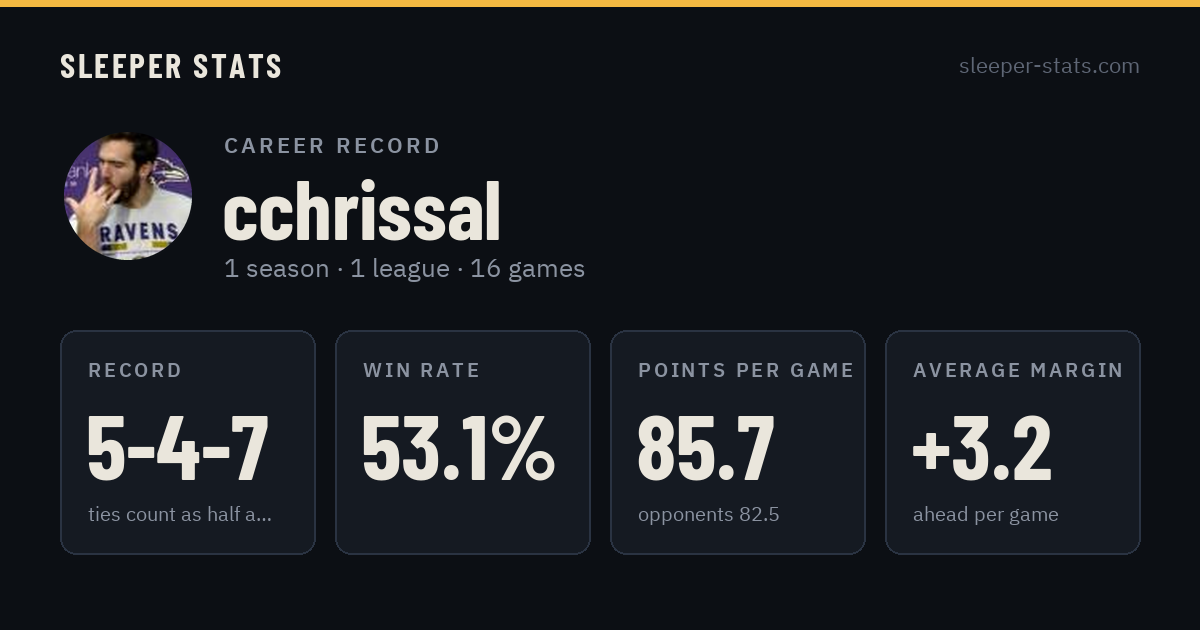Click the season, league, games summary line

pos(404,269)
